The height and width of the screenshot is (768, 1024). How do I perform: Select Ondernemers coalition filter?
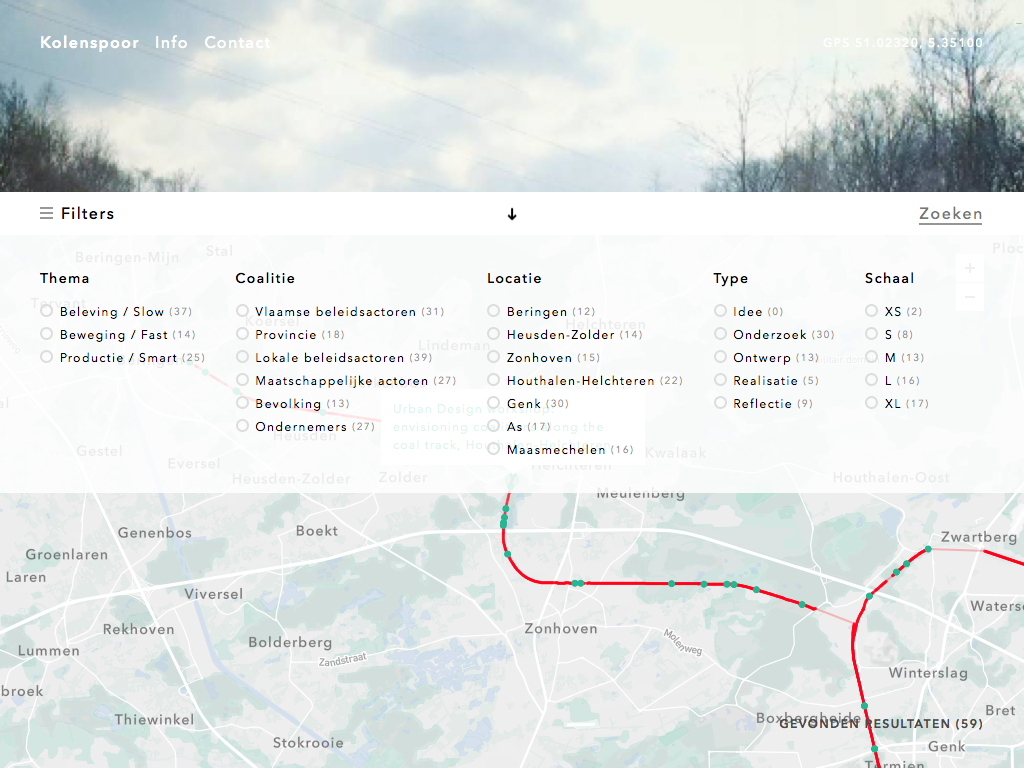pyautogui.click(x=306, y=426)
